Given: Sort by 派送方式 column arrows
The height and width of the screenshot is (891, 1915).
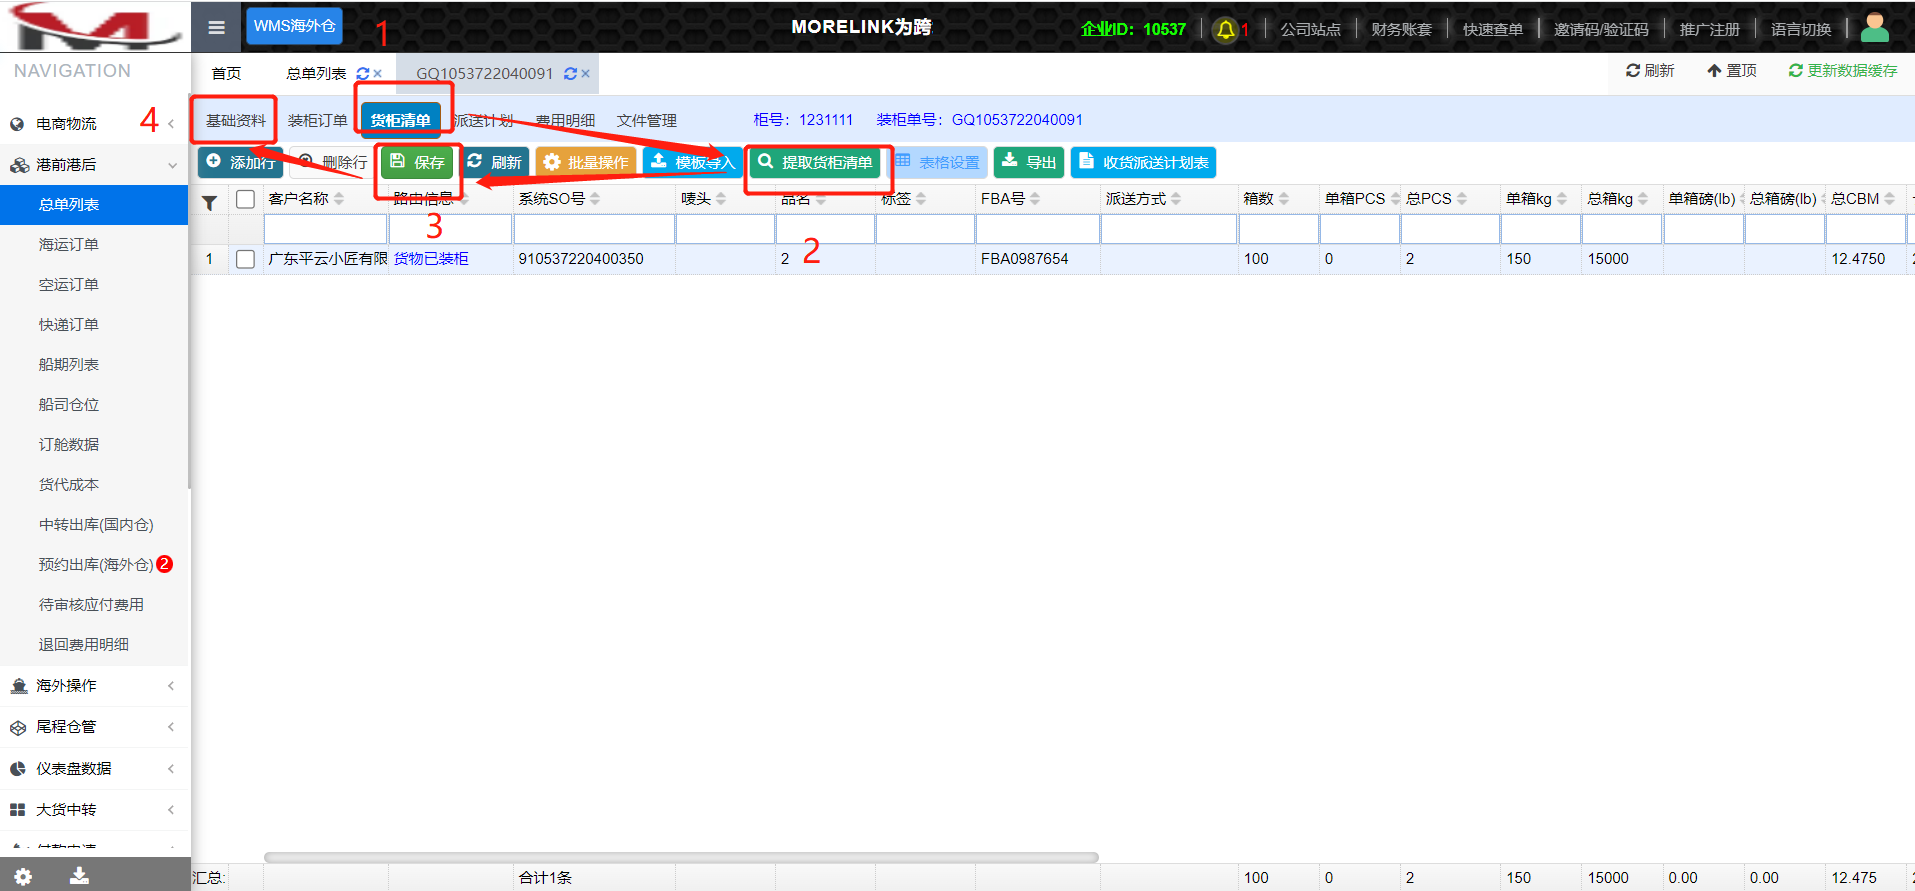Looking at the screenshot, I should point(1176,199).
